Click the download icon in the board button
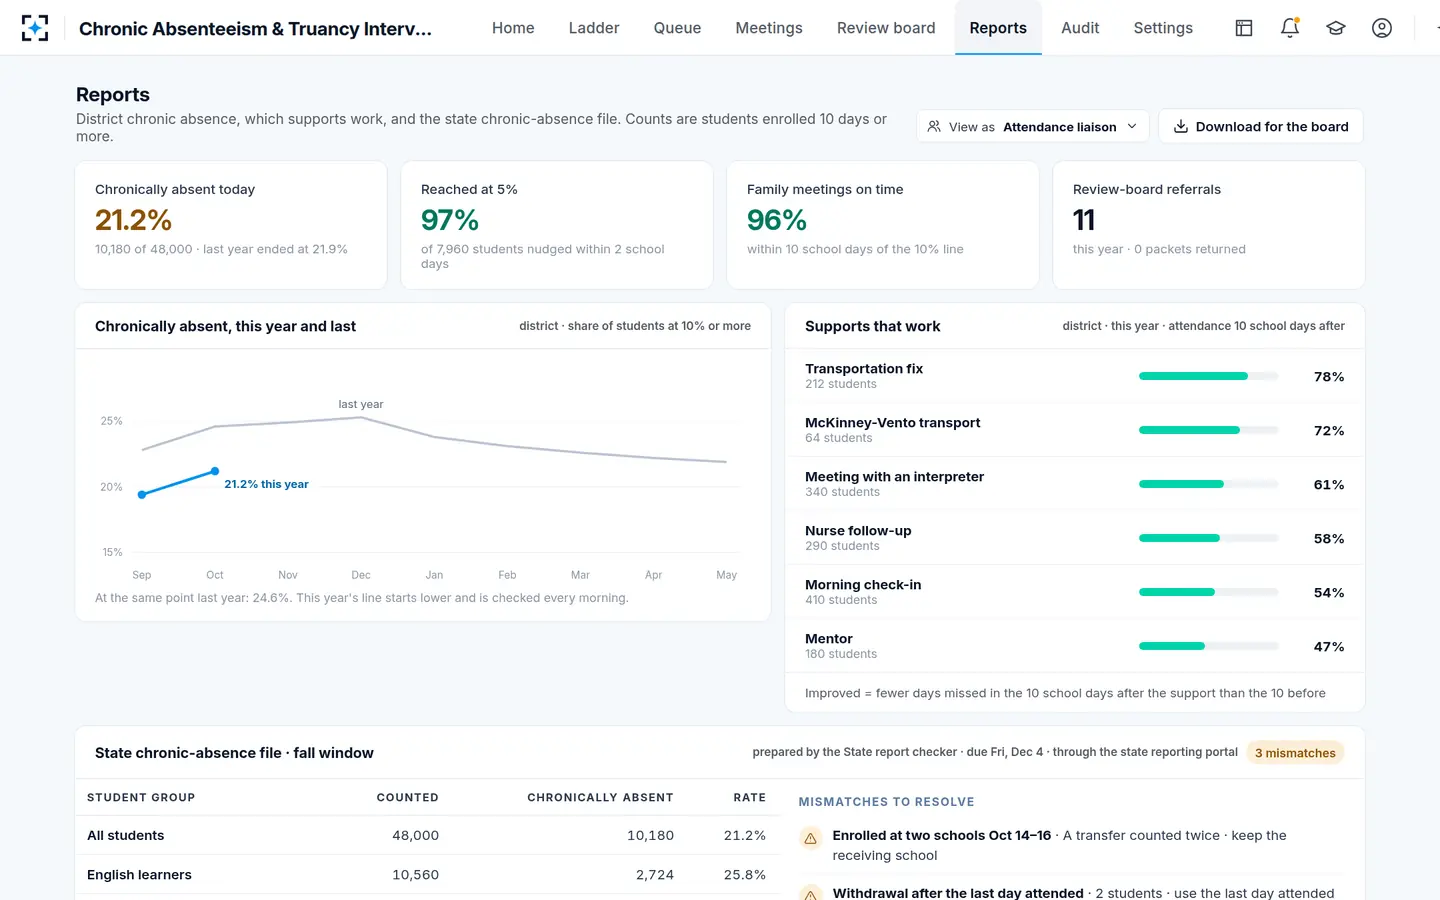This screenshot has width=1440, height=900. (x=1181, y=126)
